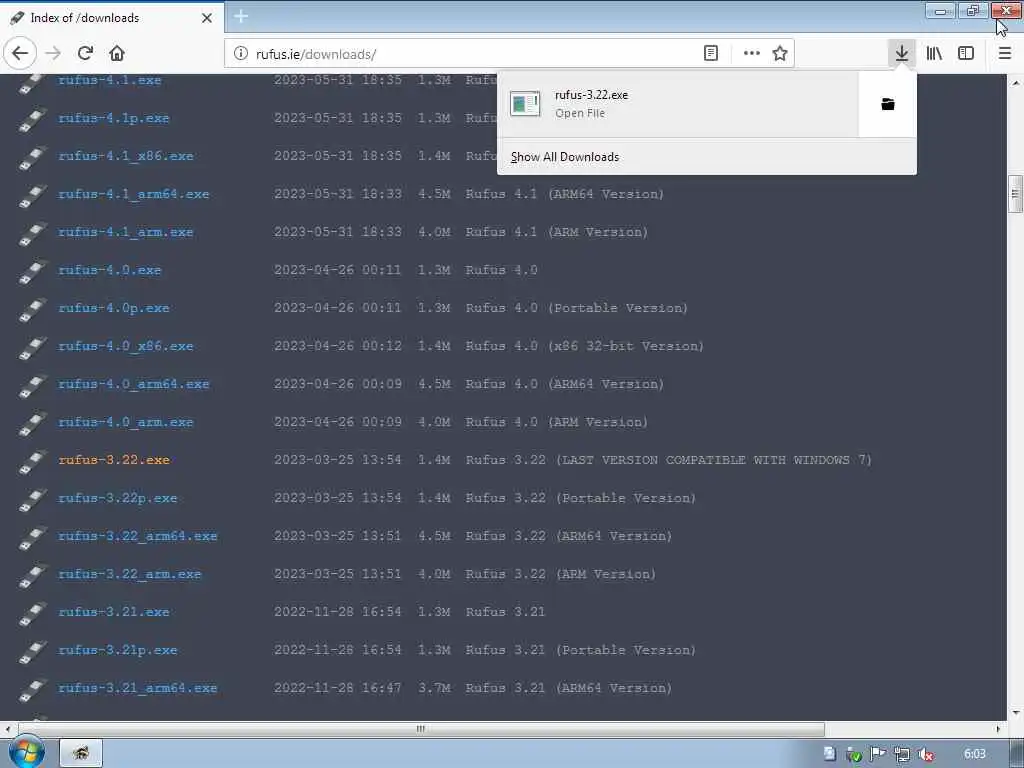Show sidebars icon in the toolbar
This screenshot has width=1024, height=768.
pos(966,54)
